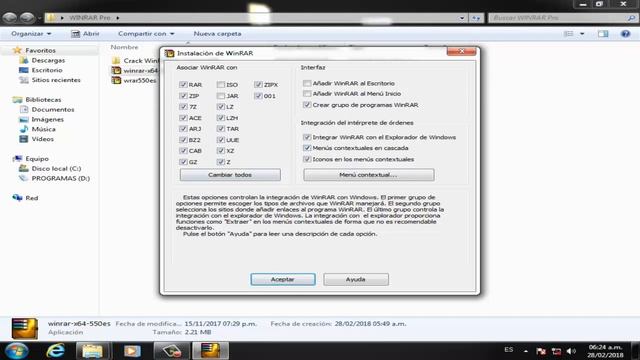
Task: Click the Explorer address bar path
Action: click(251, 18)
